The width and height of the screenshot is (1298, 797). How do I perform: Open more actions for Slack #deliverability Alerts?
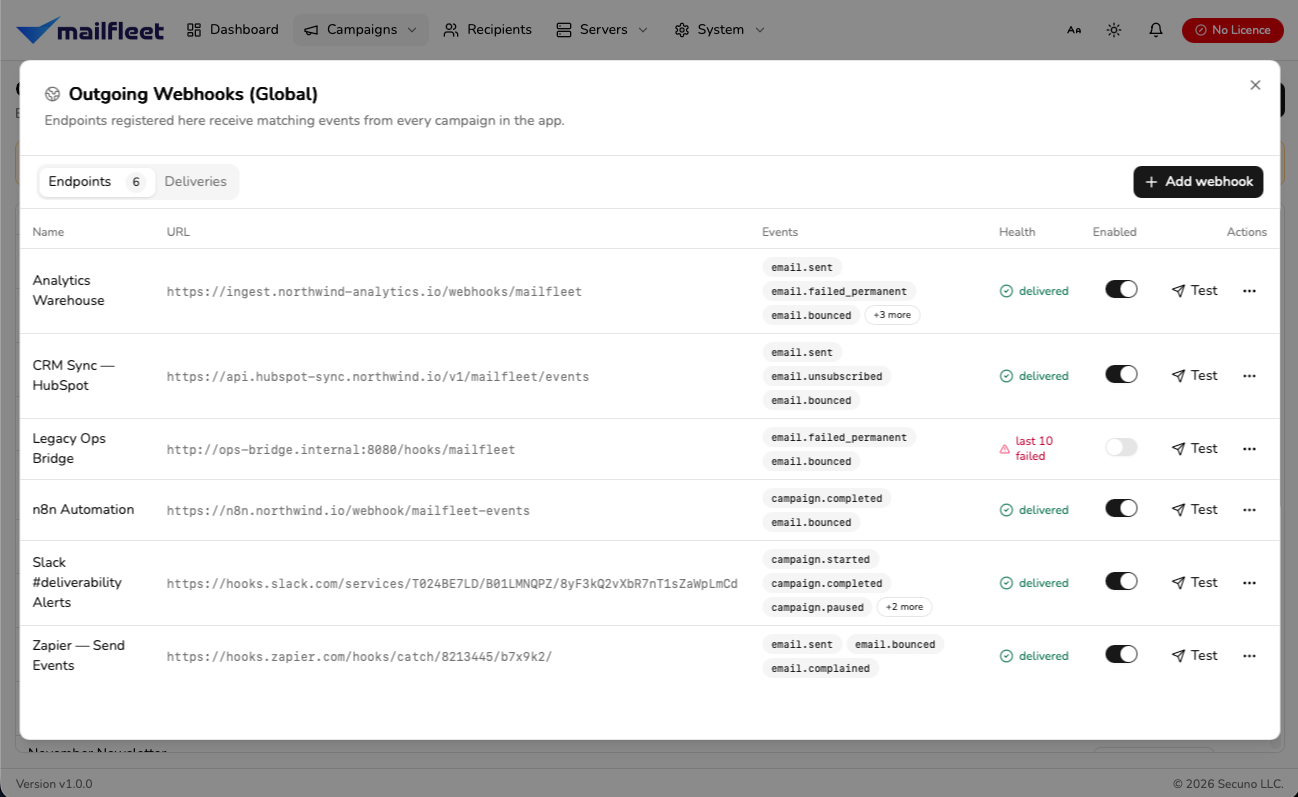pyautogui.click(x=1249, y=583)
